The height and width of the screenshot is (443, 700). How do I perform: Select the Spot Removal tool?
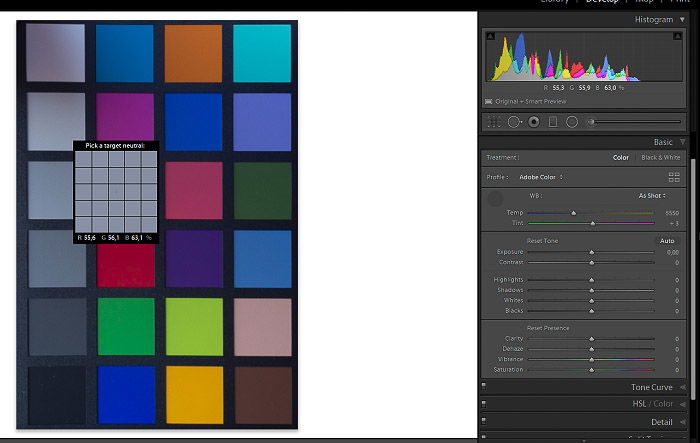click(x=515, y=122)
